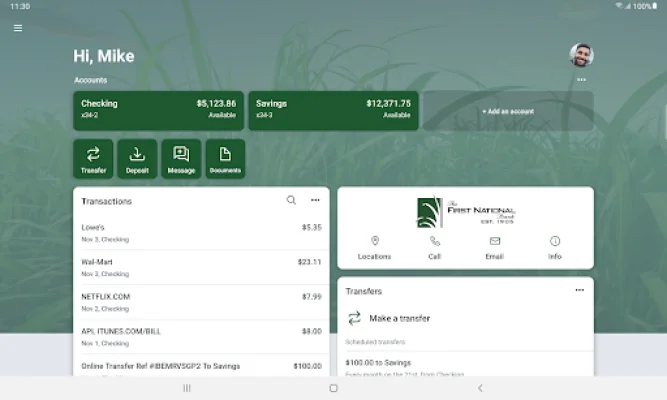Expand the Transactions more options menu
The width and height of the screenshot is (667, 400).
pyautogui.click(x=315, y=200)
